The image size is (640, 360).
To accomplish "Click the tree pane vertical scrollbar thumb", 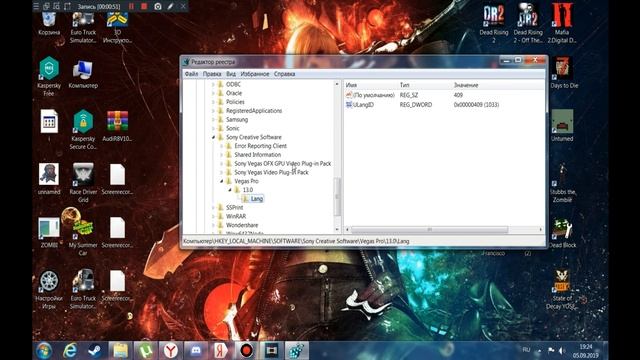I will [337, 197].
